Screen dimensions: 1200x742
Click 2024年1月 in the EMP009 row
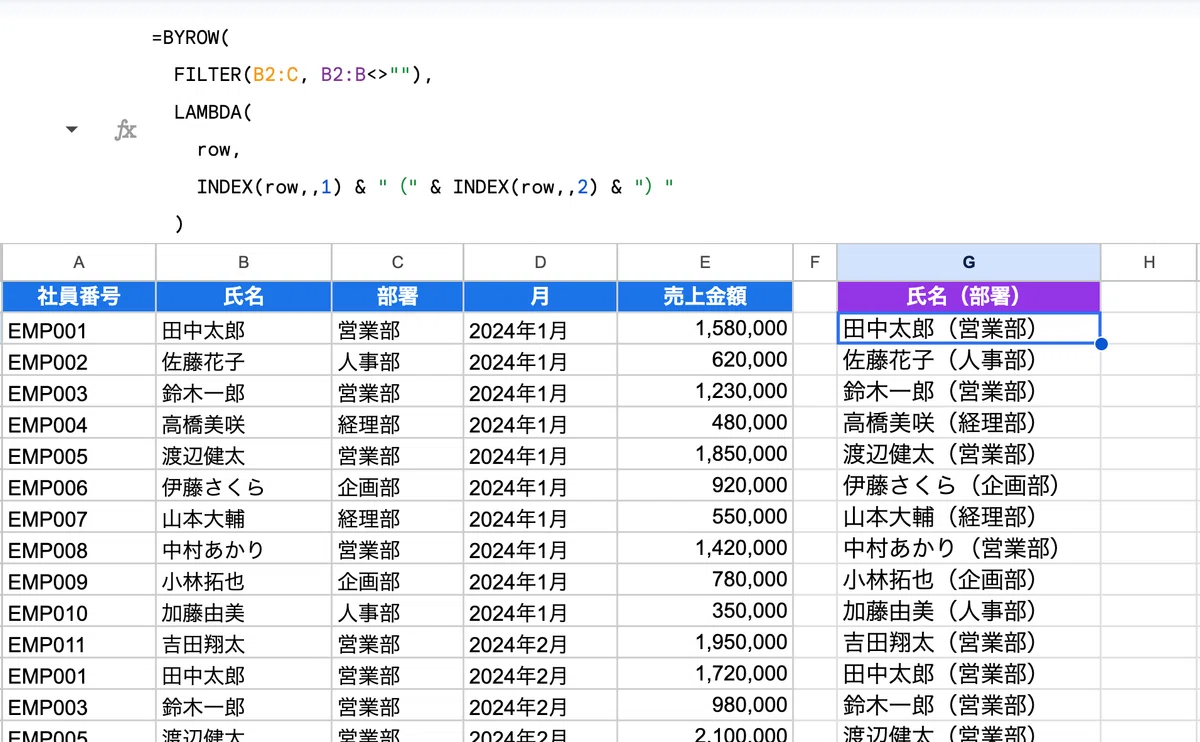pyautogui.click(x=540, y=581)
